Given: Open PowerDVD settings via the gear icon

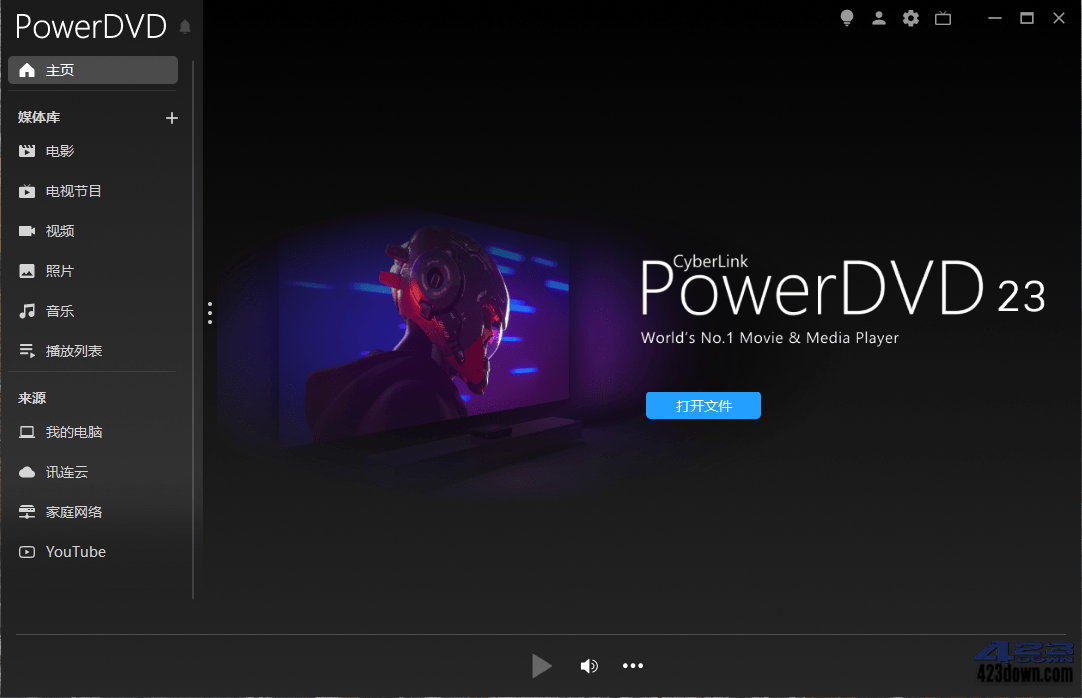Looking at the screenshot, I should 911,18.
